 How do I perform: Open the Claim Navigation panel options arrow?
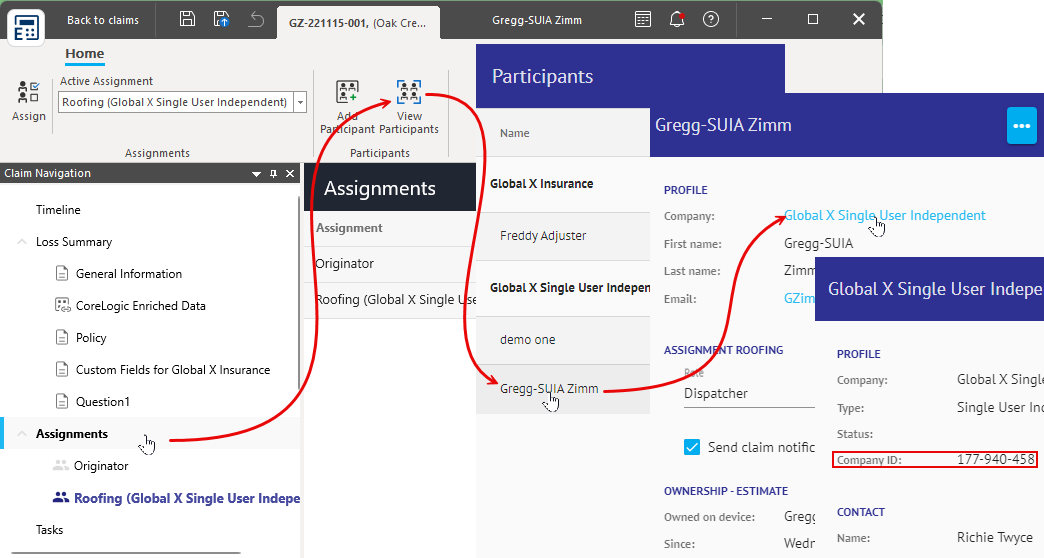click(256, 174)
